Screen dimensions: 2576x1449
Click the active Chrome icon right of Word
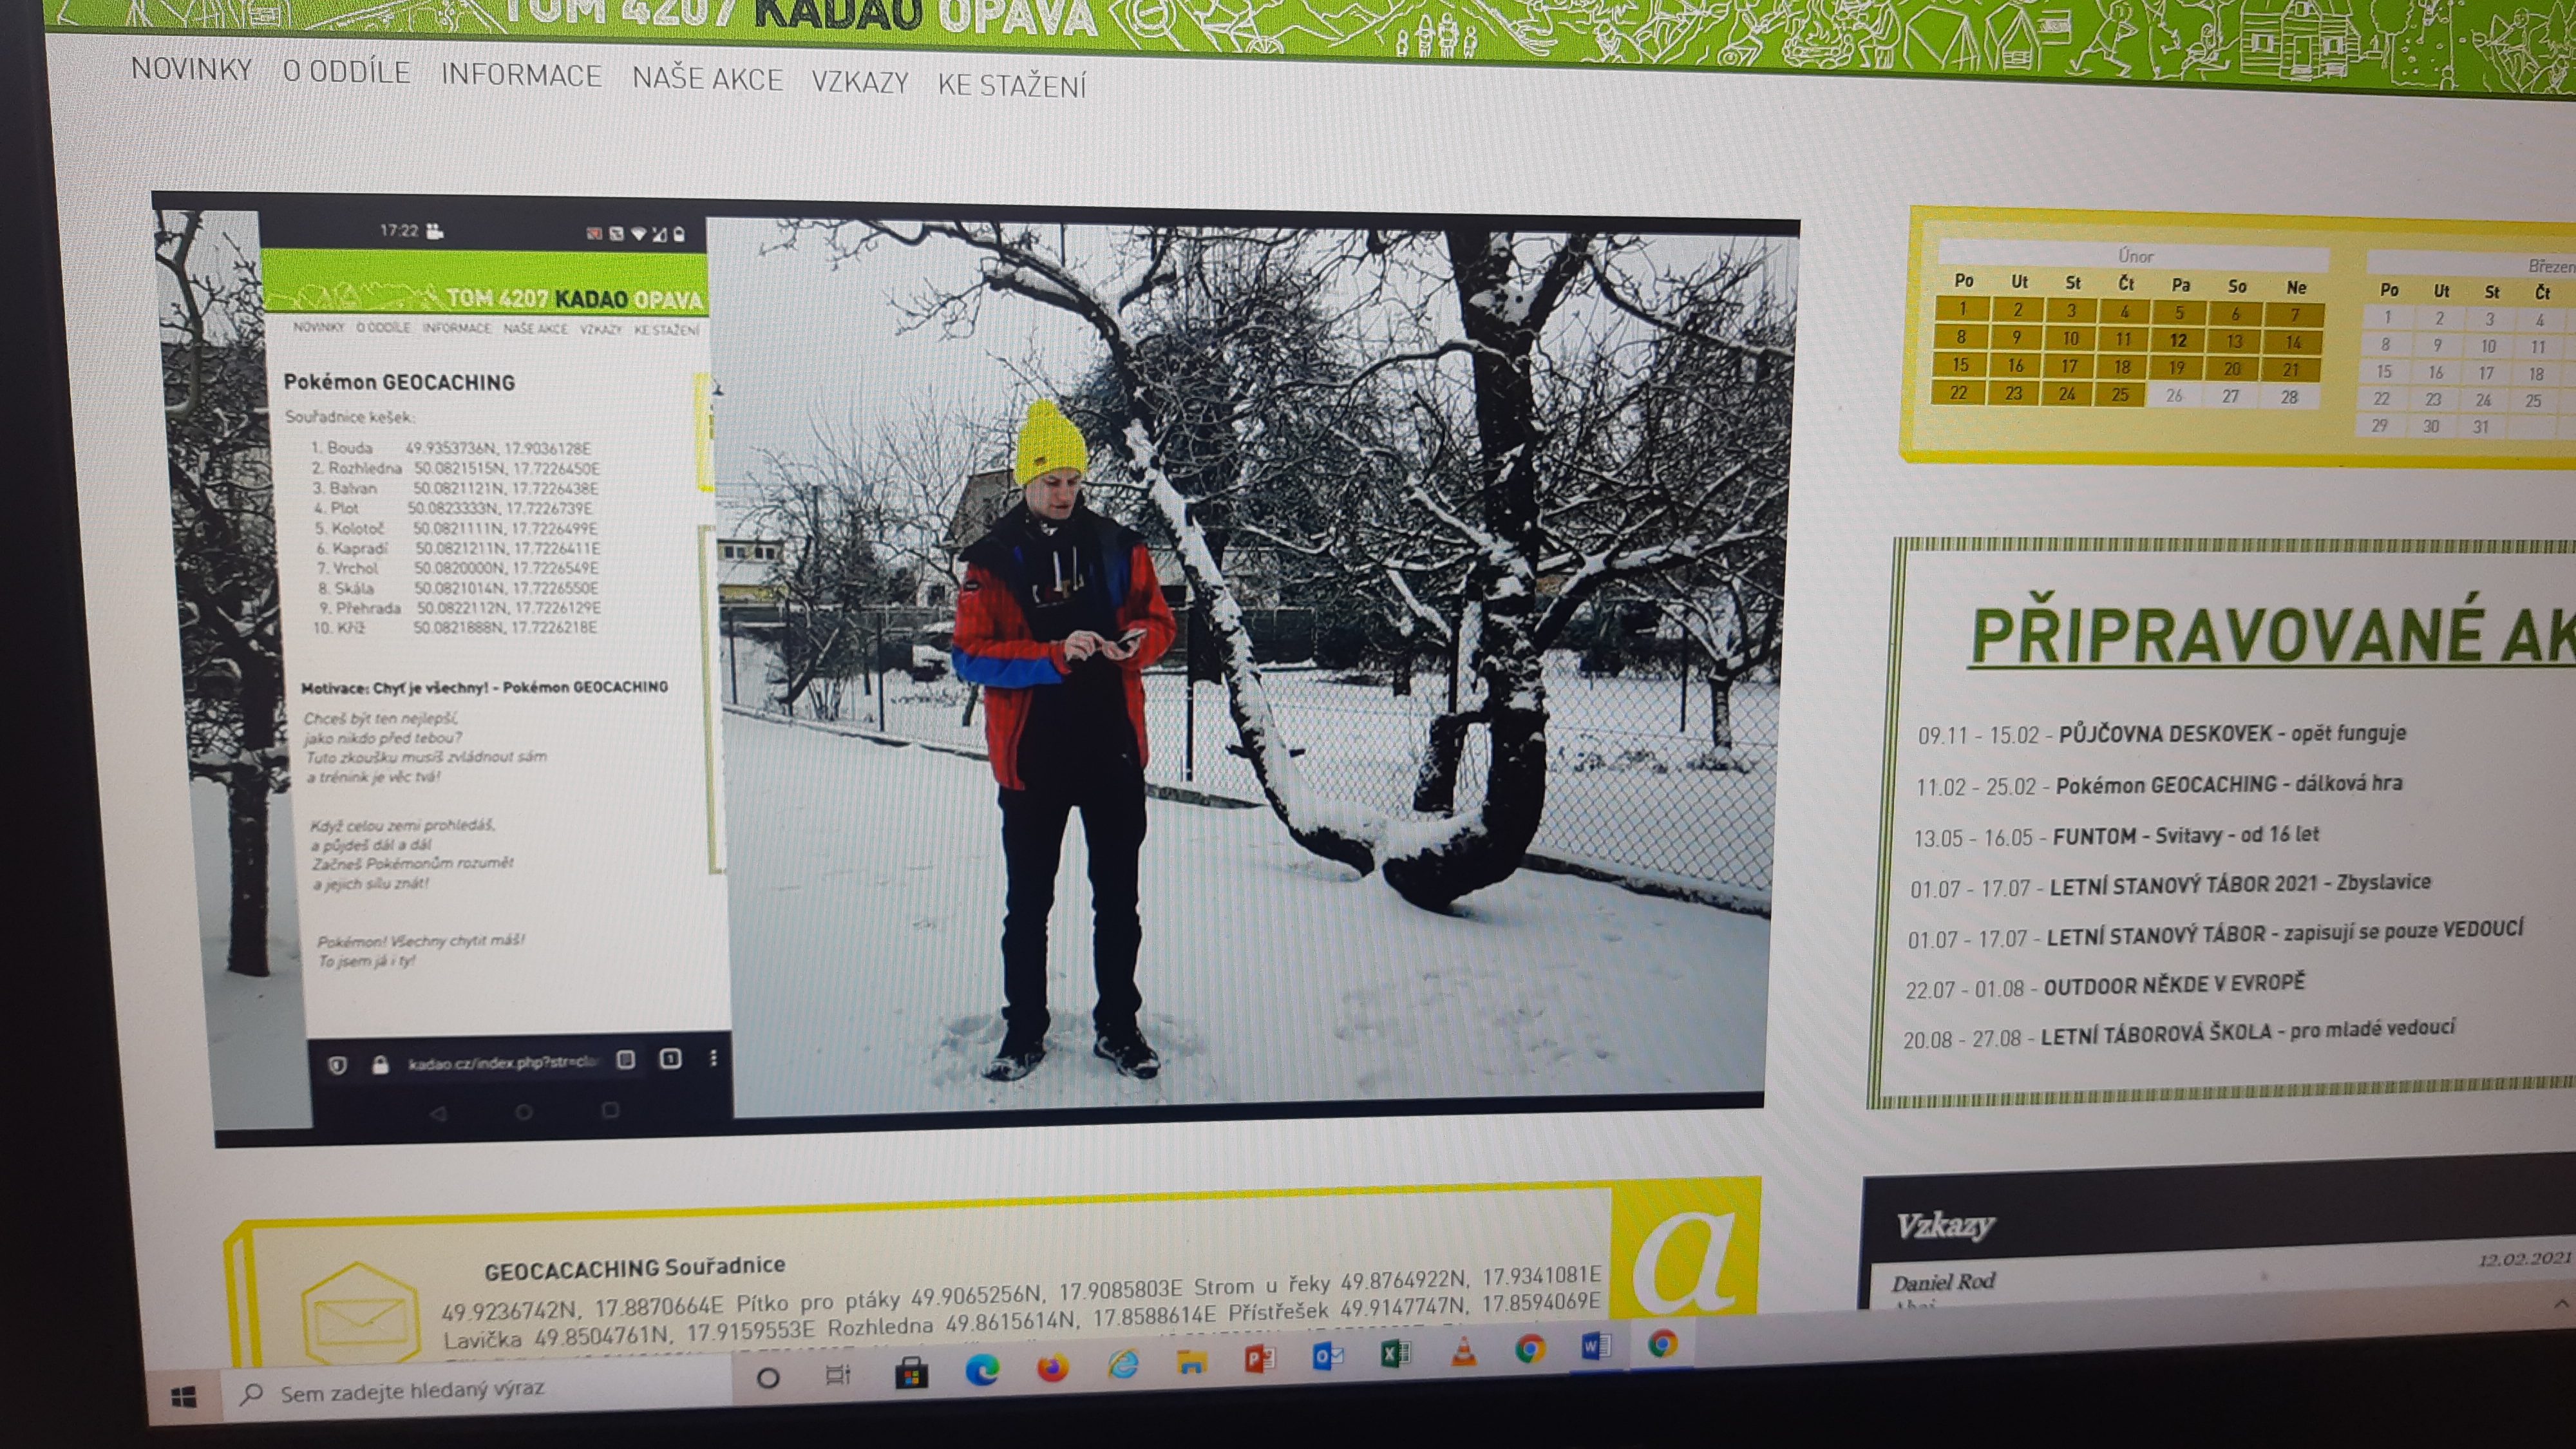click(1662, 1344)
